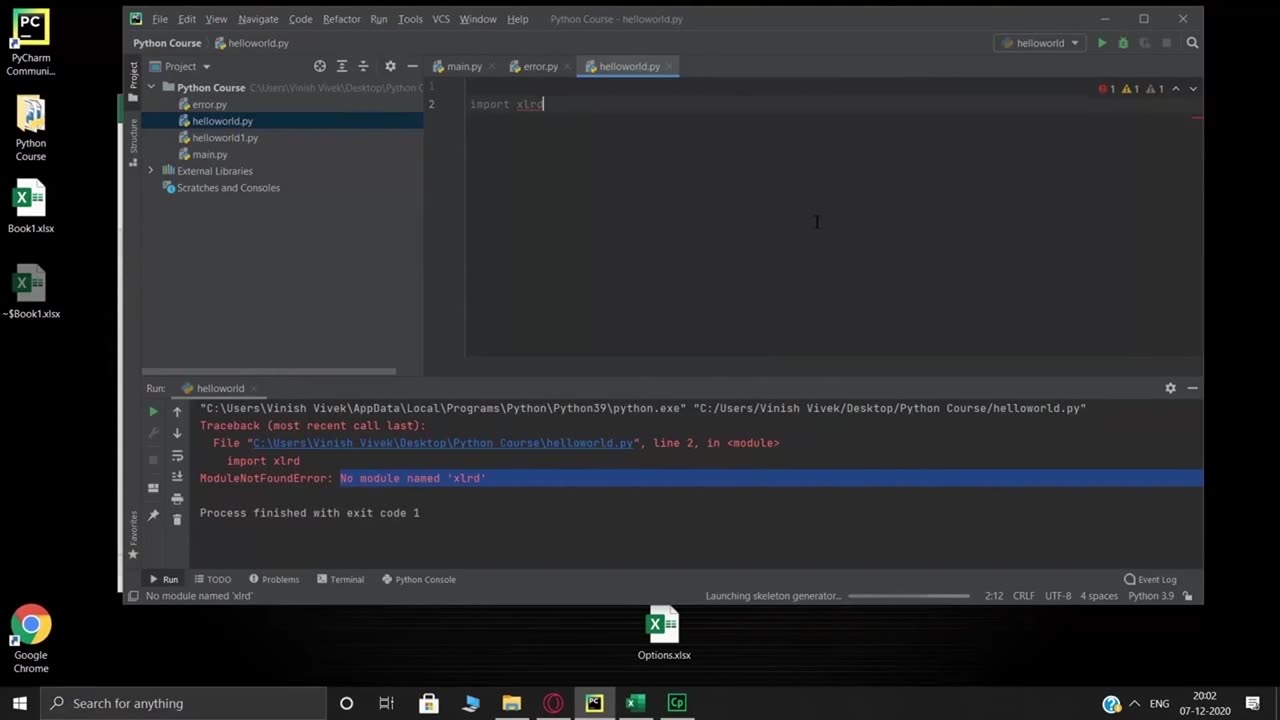Viewport: 1280px width, 720px height.
Task: Open the File menu
Action: [x=160, y=19]
